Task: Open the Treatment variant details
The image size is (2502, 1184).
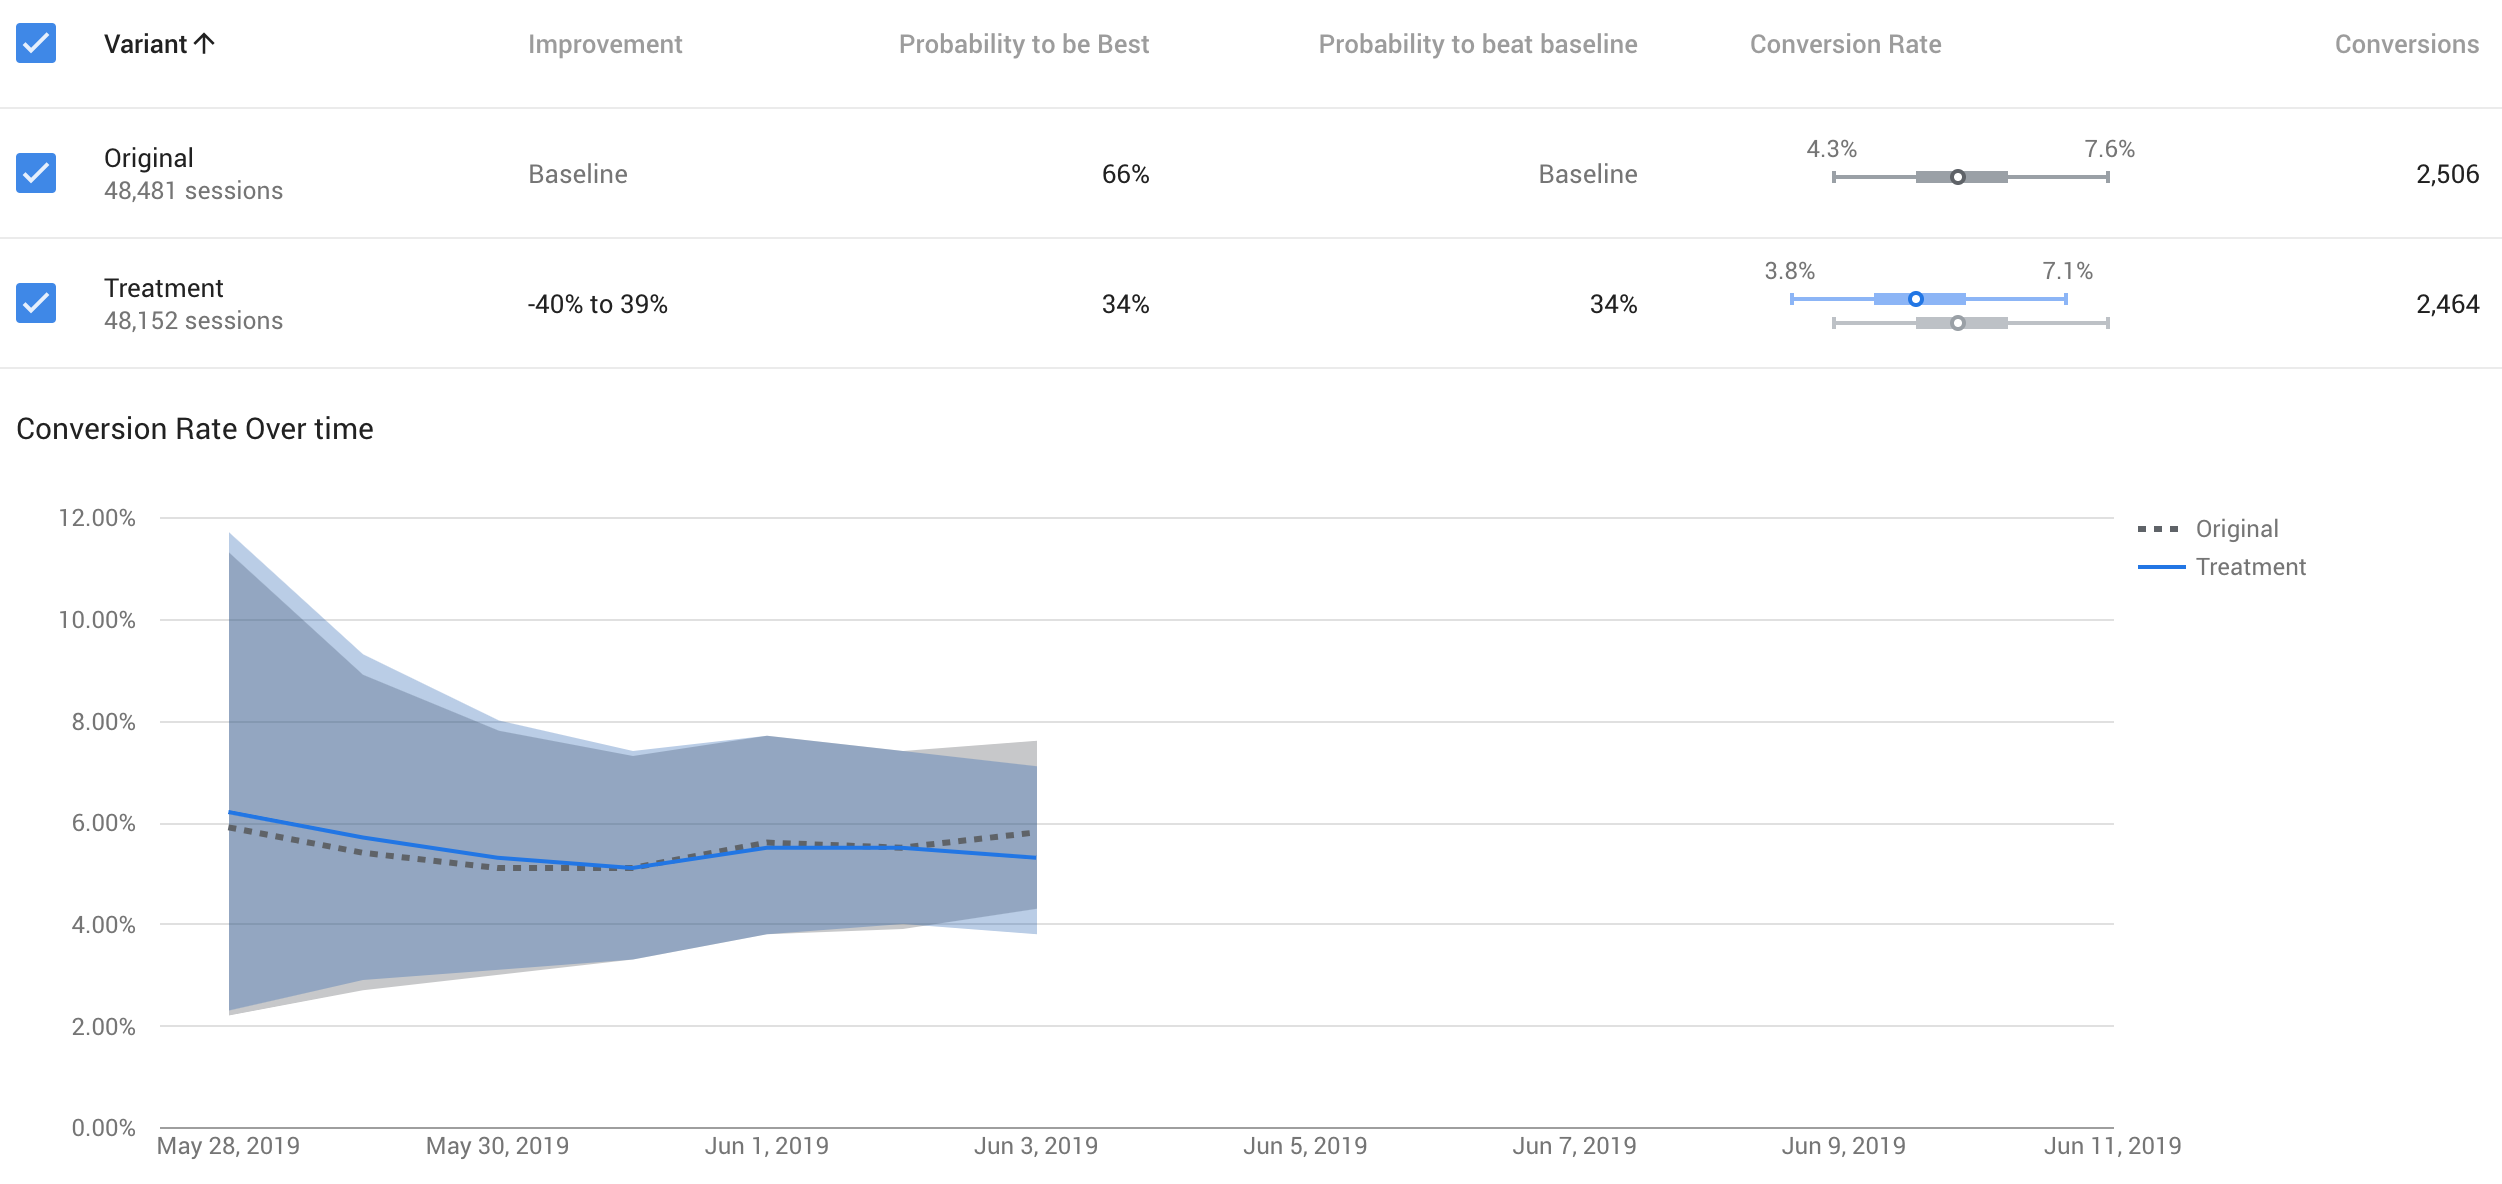Action: tap(164, 288)
